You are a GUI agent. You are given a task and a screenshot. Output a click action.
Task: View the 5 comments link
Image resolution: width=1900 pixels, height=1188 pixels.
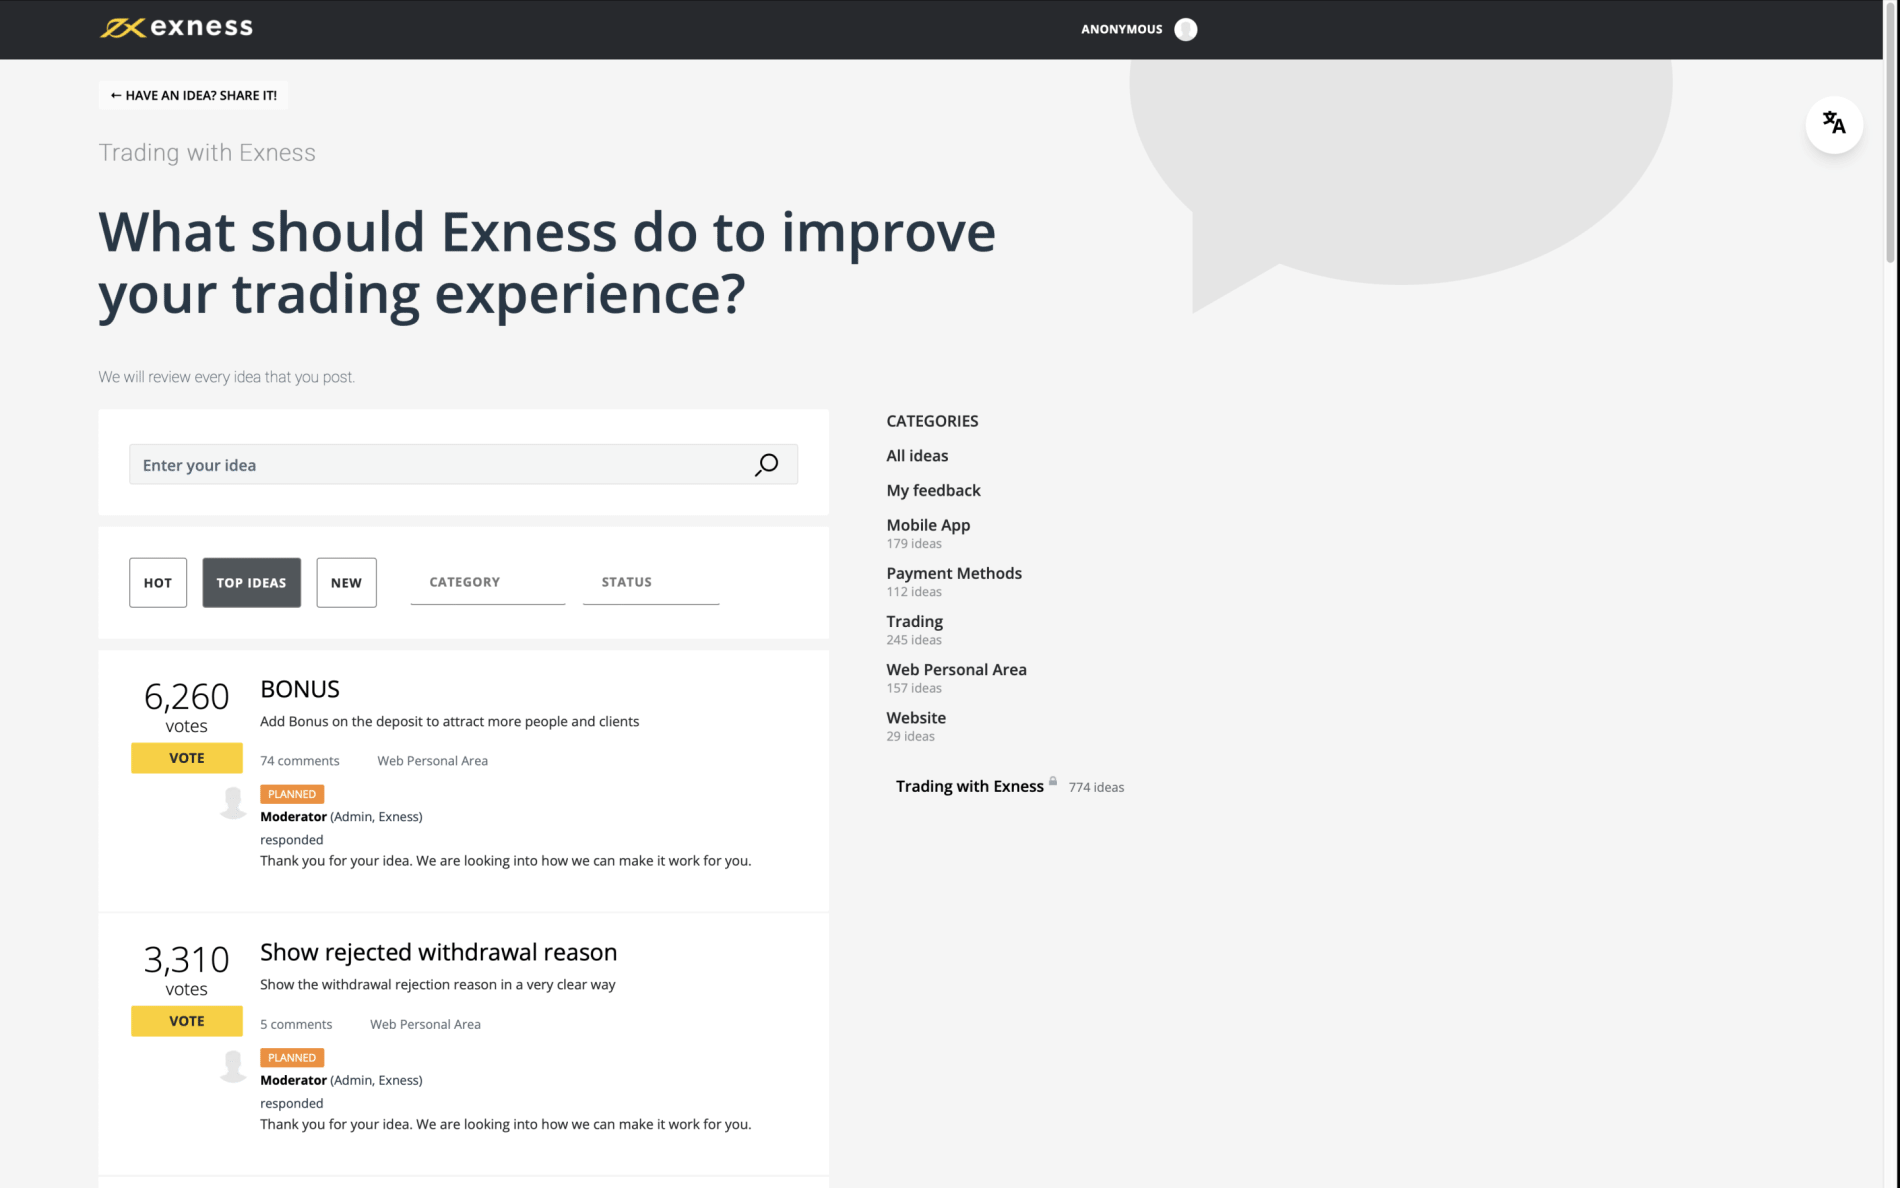click(296, 1024)
